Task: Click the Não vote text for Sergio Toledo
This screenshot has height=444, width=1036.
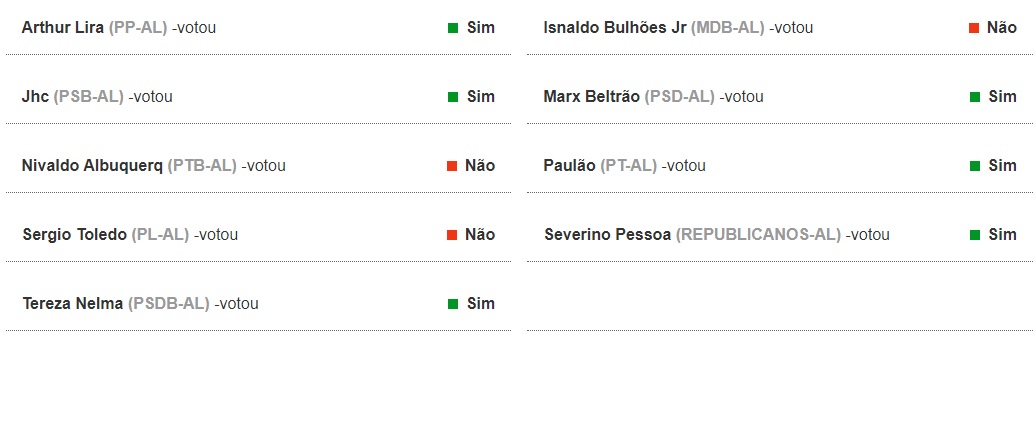Action: [x=480, y=235]
